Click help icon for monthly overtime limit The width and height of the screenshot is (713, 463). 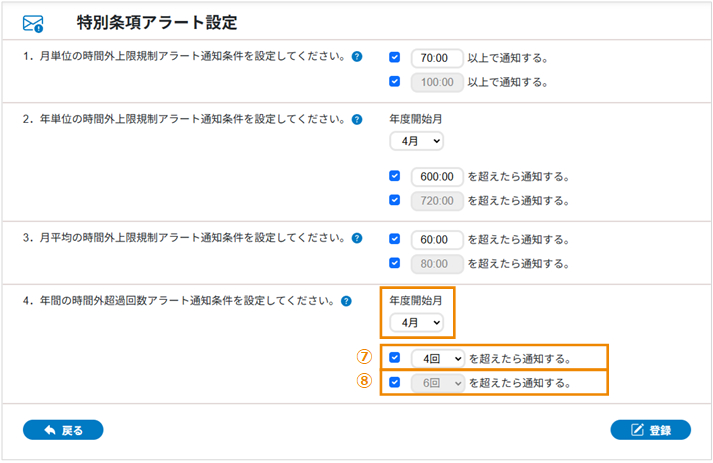pyautogui.click(x=357, y=57)
